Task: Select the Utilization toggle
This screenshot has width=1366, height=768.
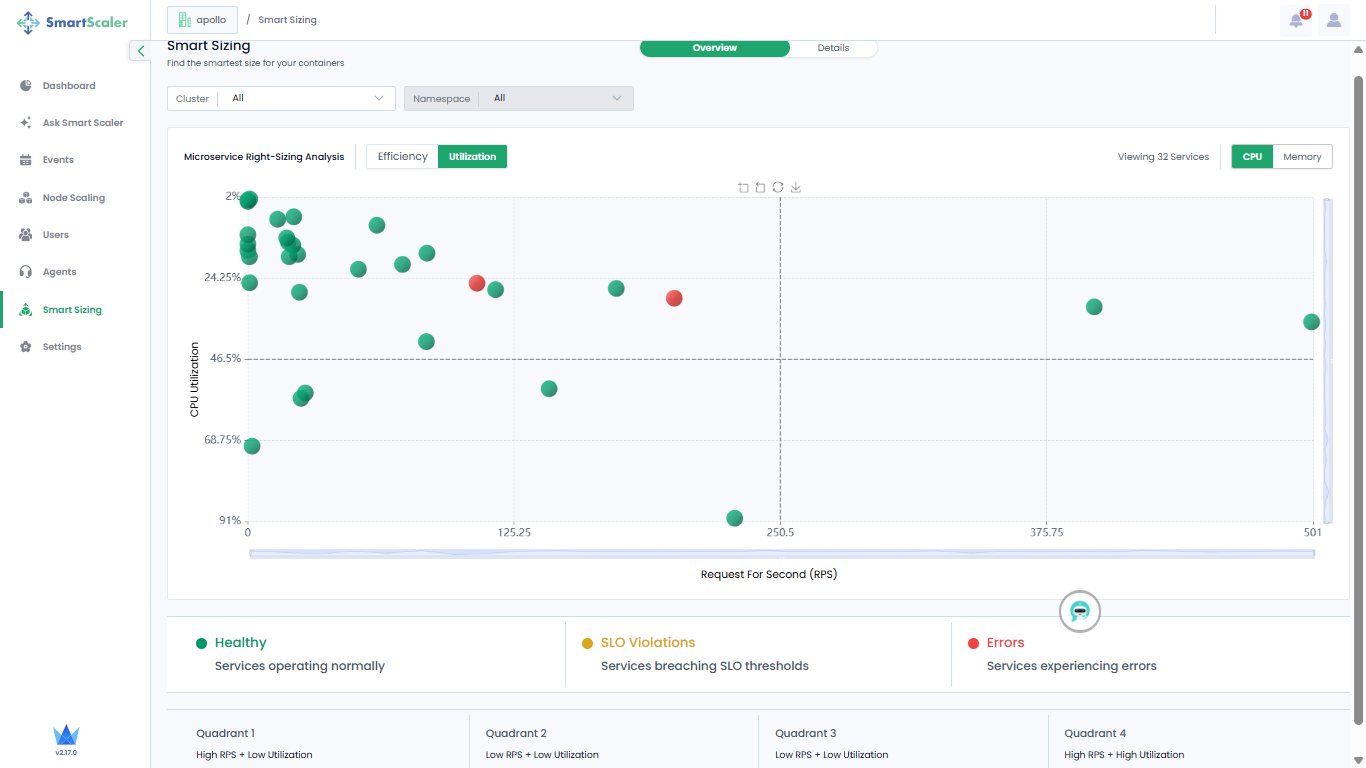Action: point(472,156)
